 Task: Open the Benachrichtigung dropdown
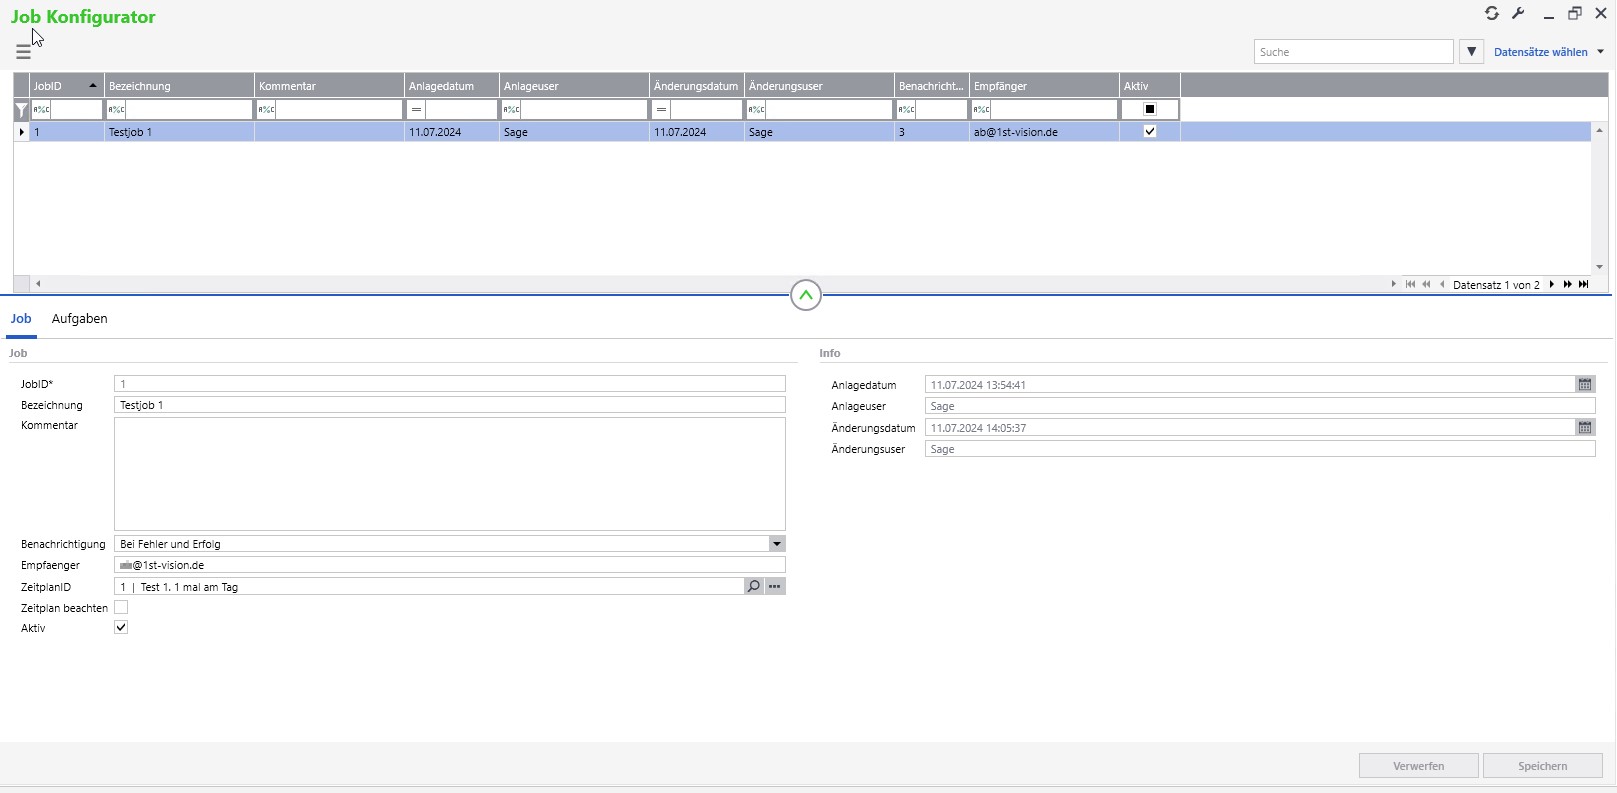(x=777, y=544)
